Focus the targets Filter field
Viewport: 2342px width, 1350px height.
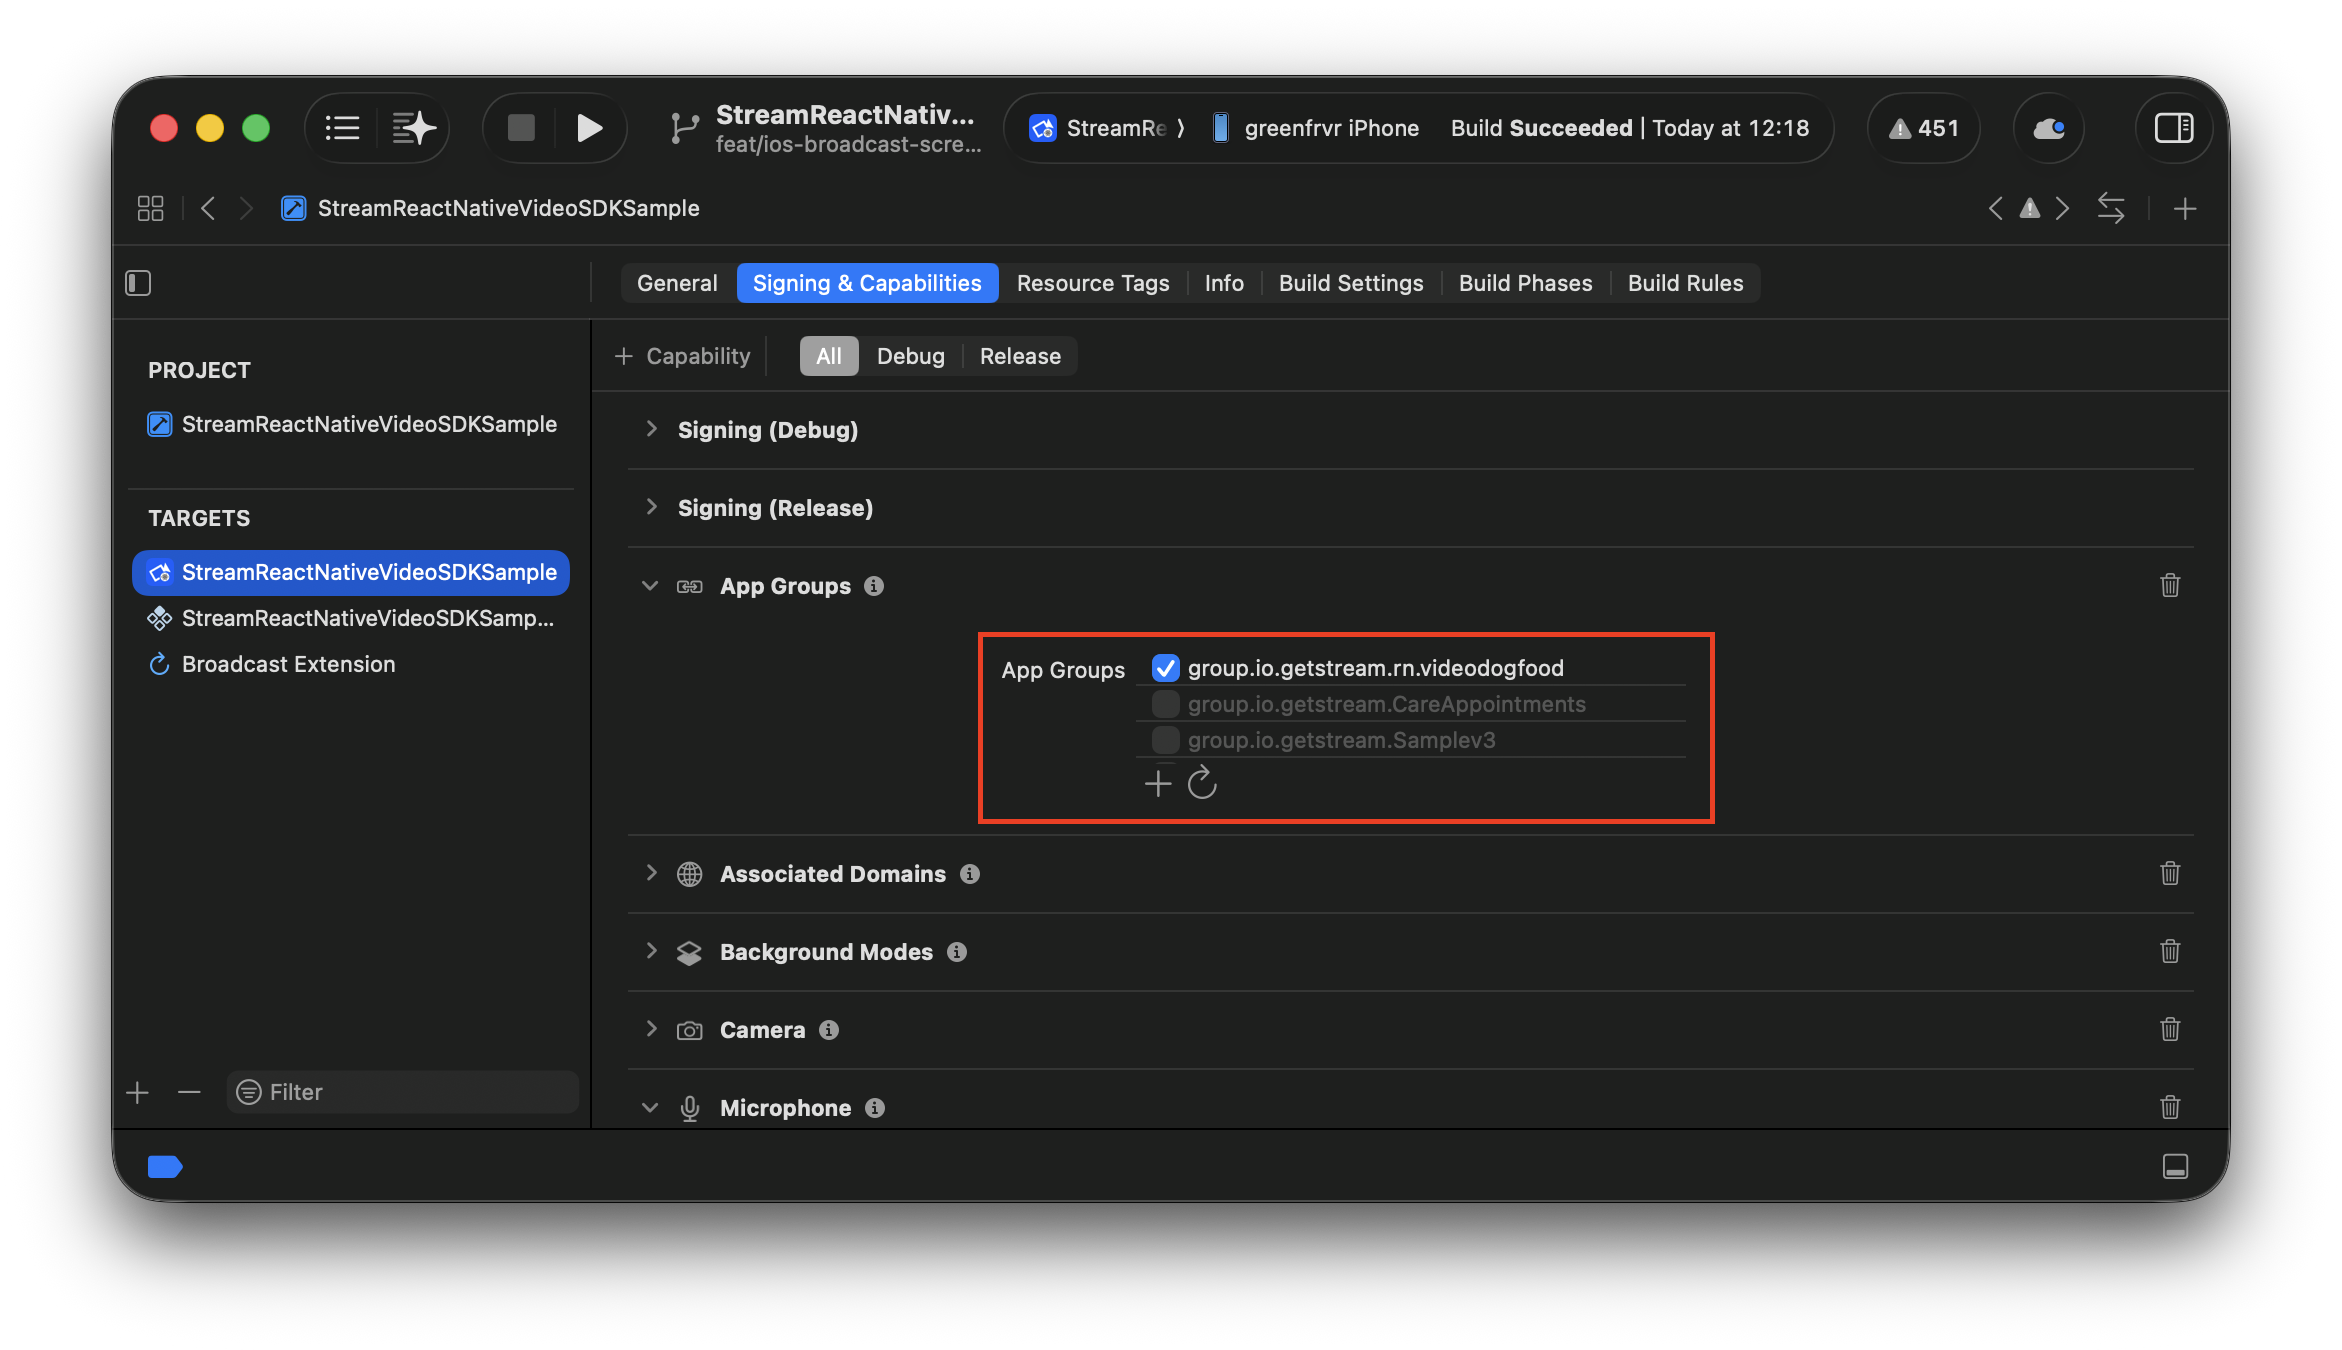tap(403, 1092)
